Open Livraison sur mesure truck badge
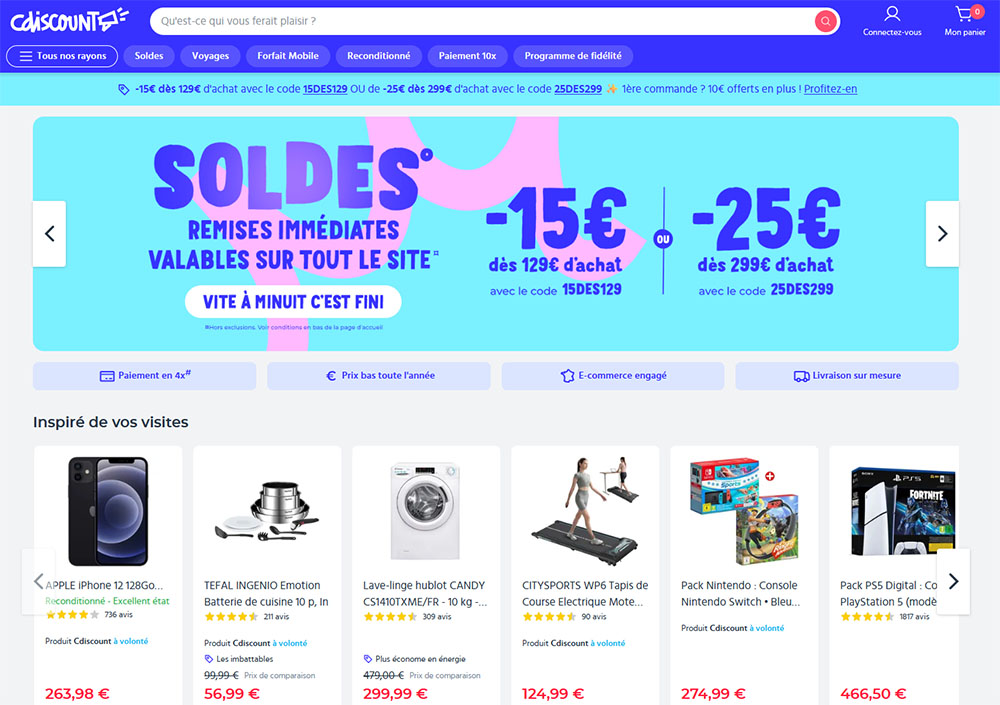The height and width of the screenshot is (705, 1000). click(x=847, y=376)
